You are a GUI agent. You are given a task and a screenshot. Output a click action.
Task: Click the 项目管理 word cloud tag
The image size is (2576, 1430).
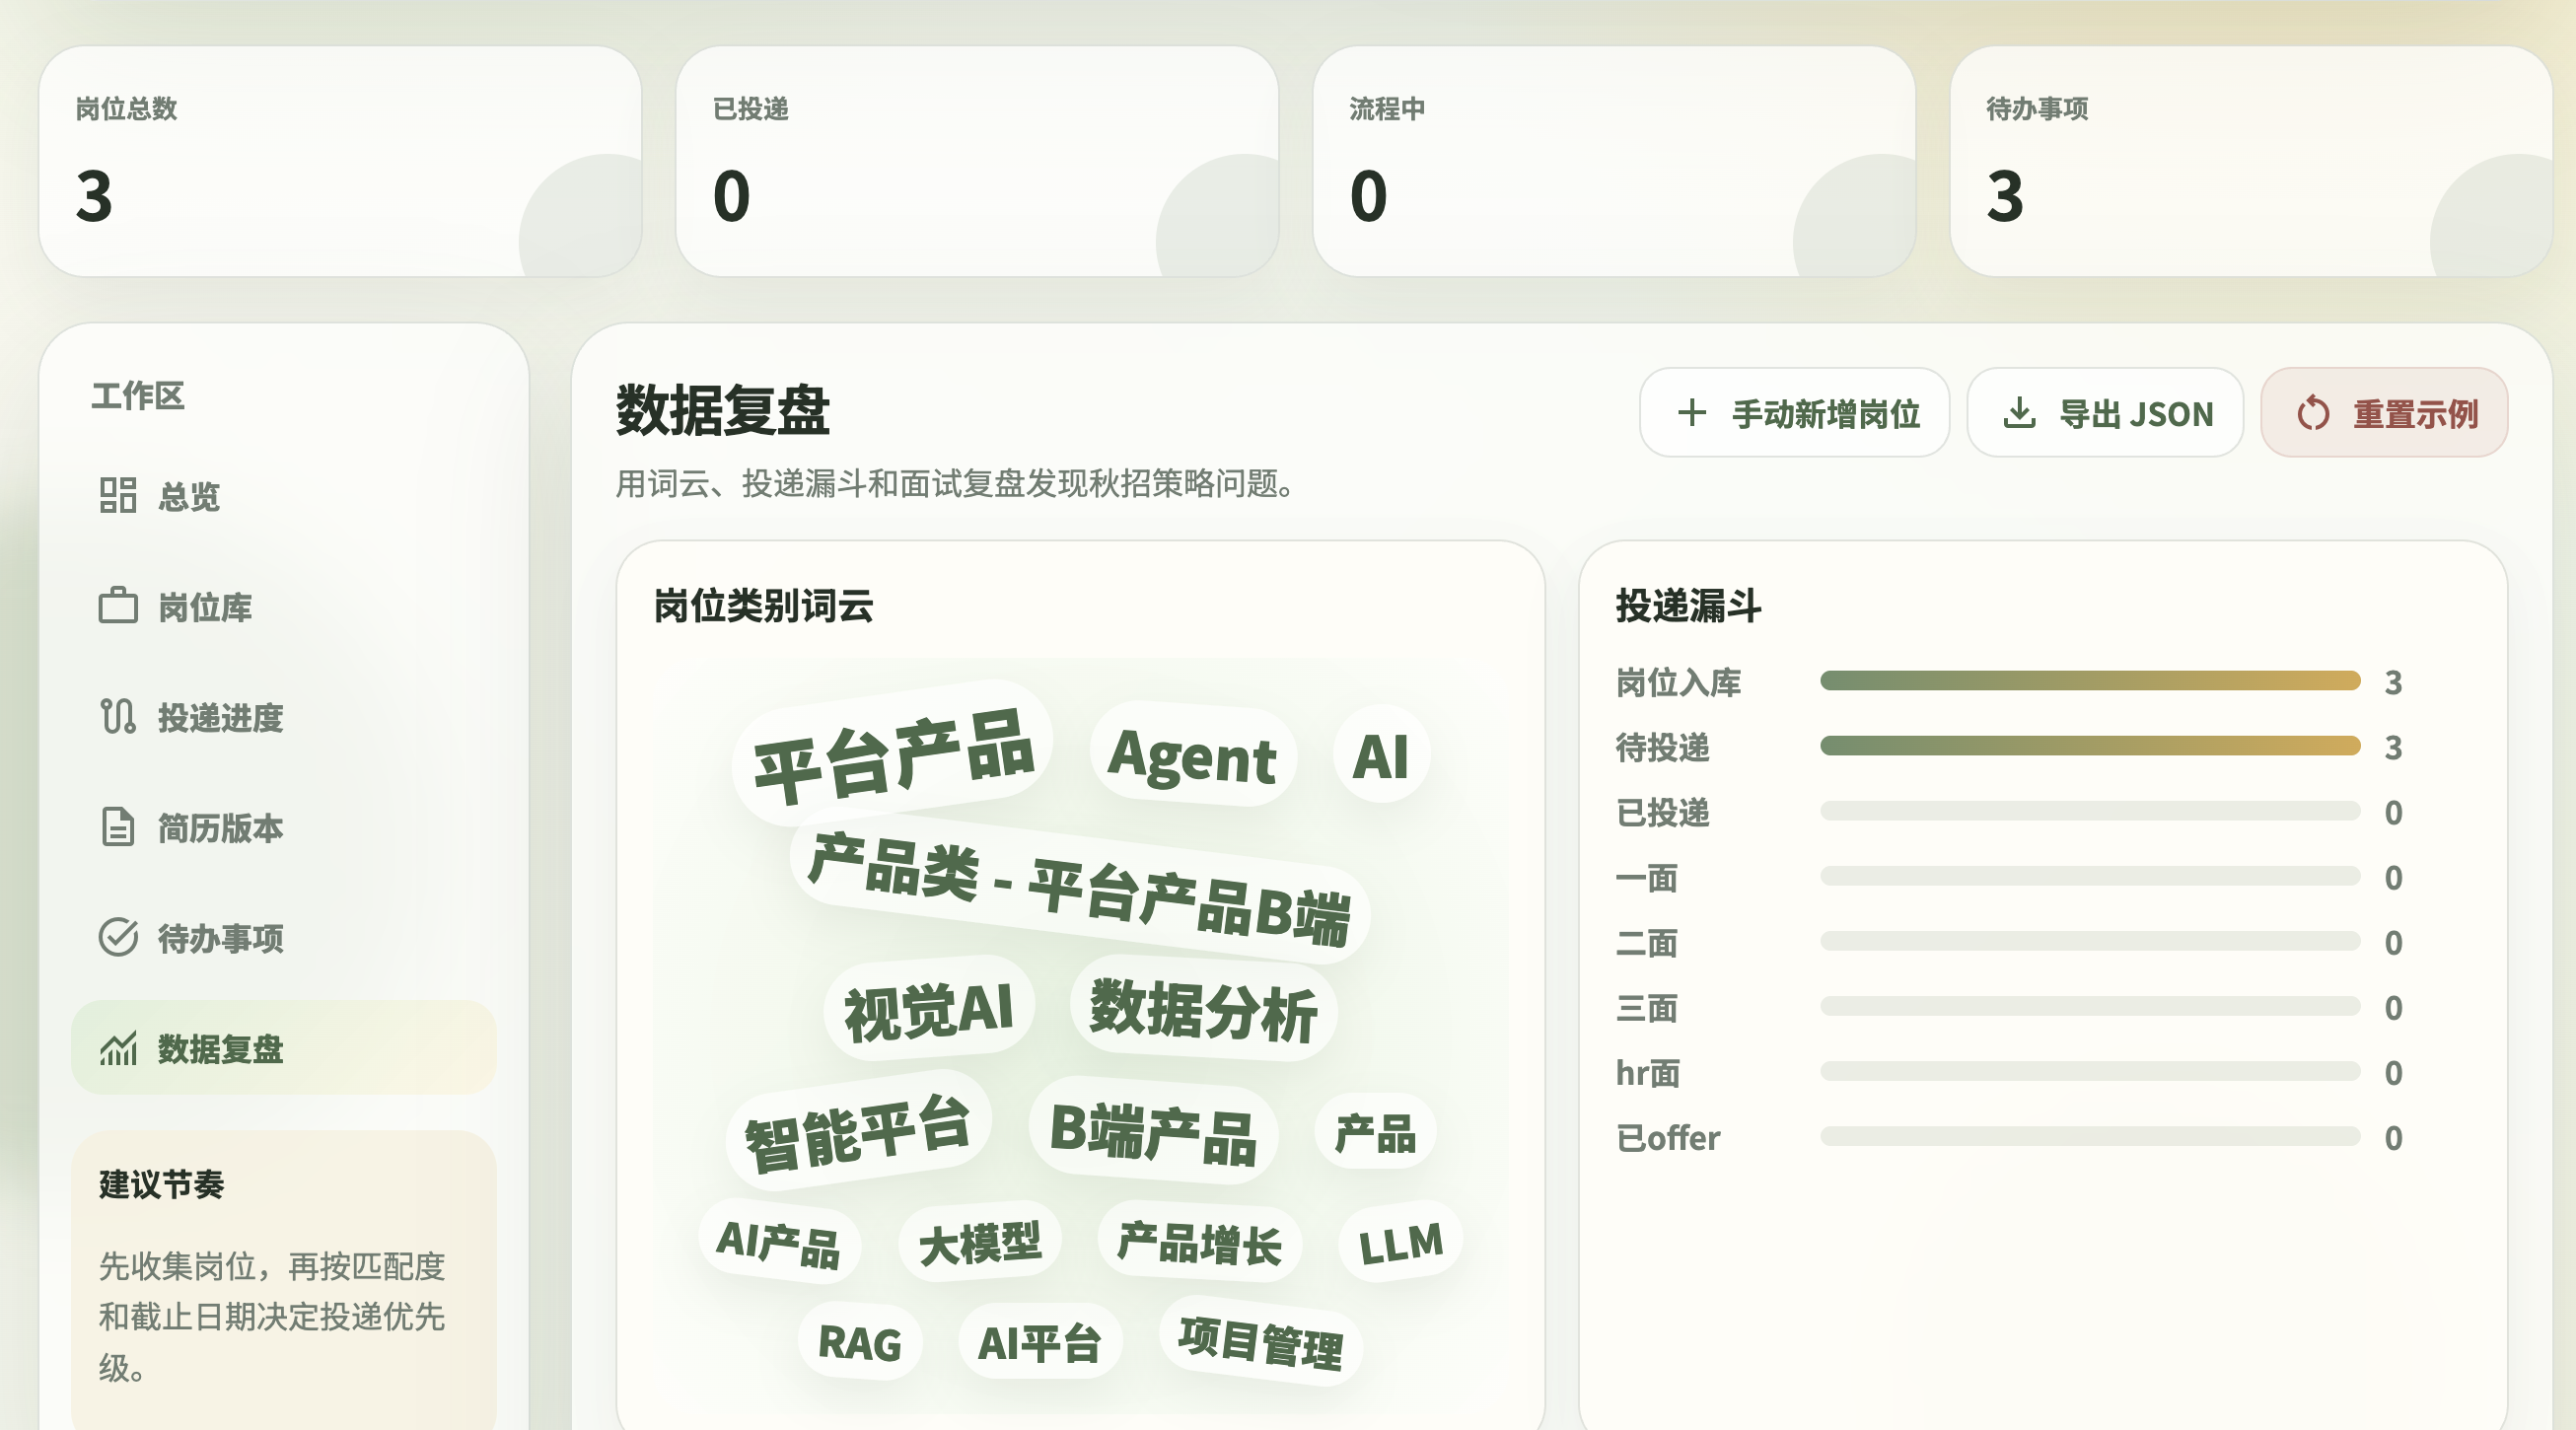pos(1261,1341)
